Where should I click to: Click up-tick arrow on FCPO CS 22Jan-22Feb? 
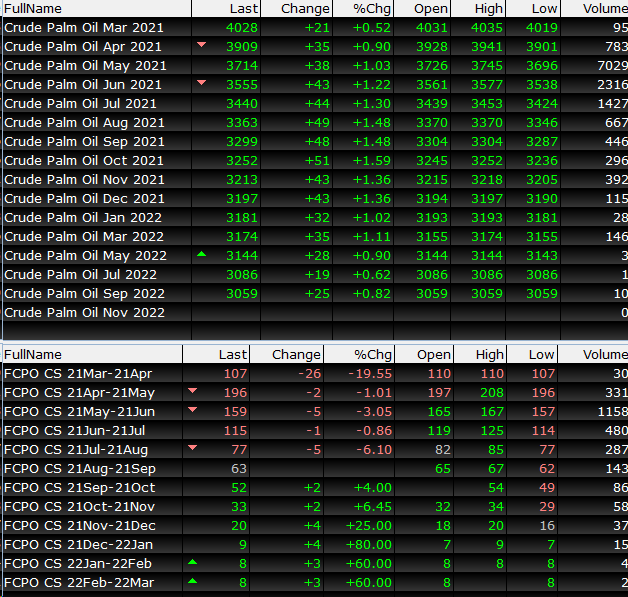[x=193, y=562]
